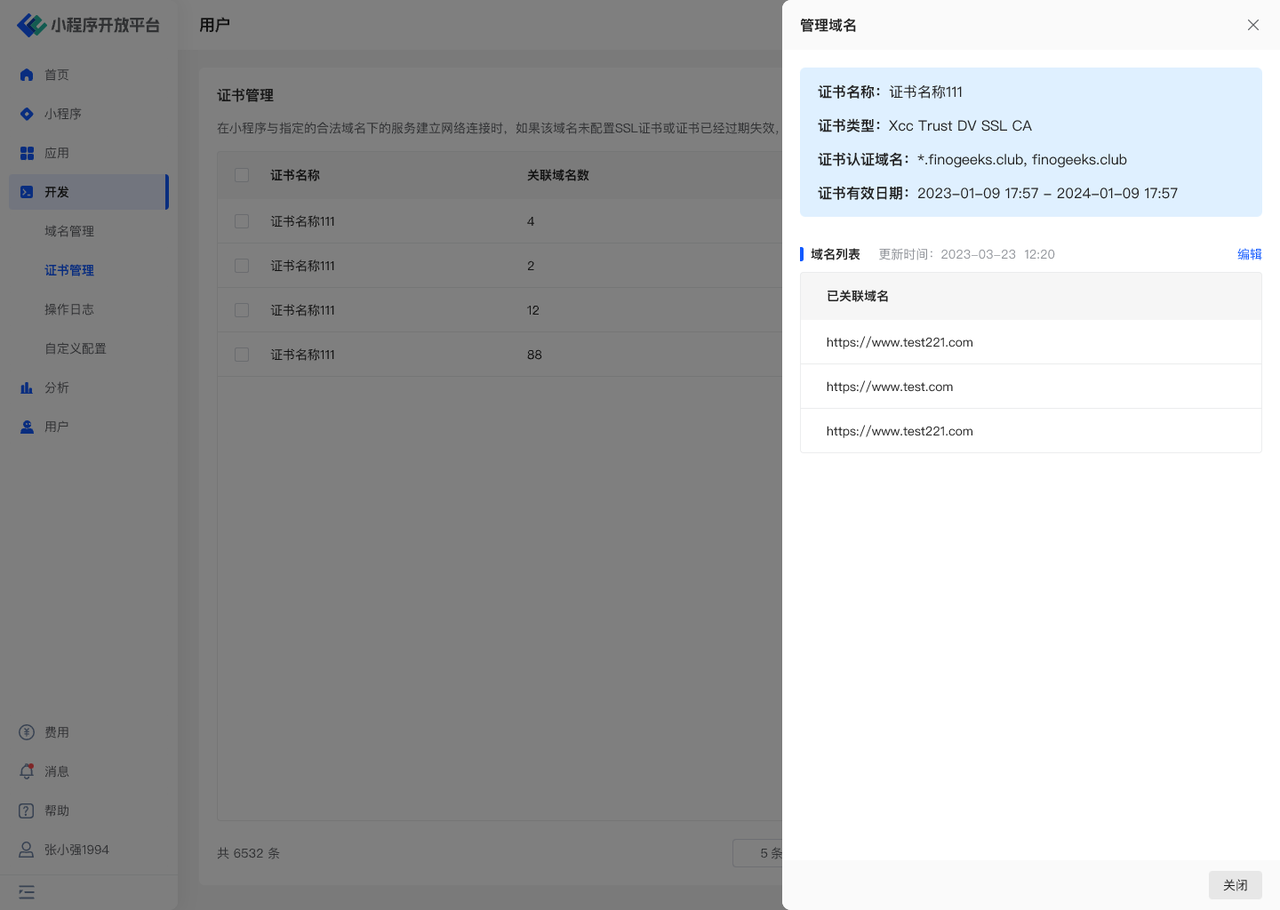Image resolution: width=1280 pixels, height=910 pixels.
Task: Toggle the select-all checkbox in table header
Action: pyautogui.click(x=242, y=175)
